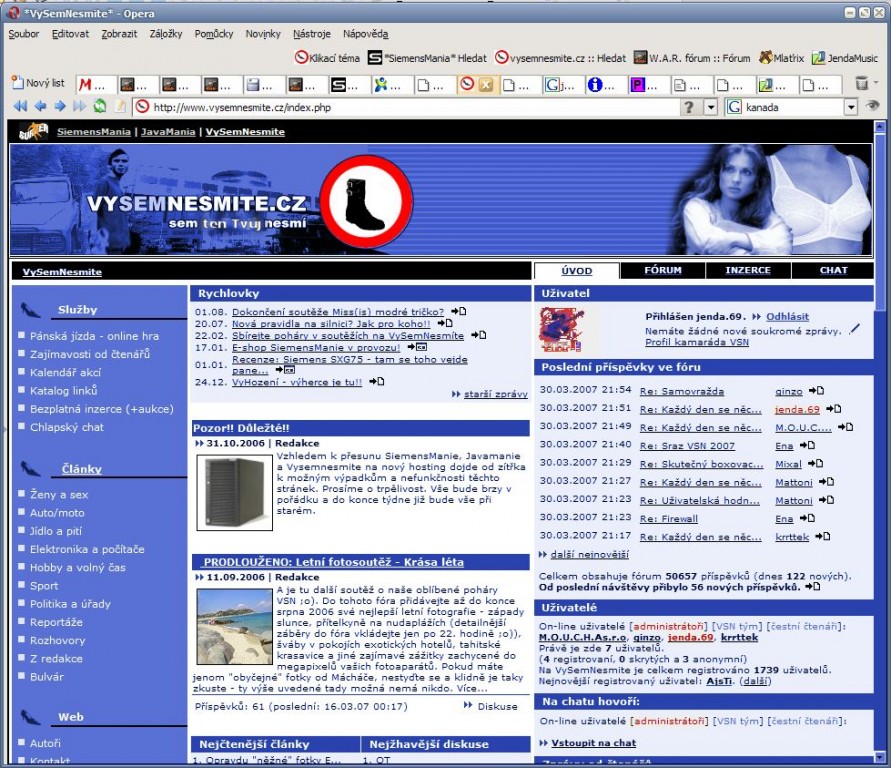
Task: Open the address bar dropdown arrow
Action: [710, 107]
